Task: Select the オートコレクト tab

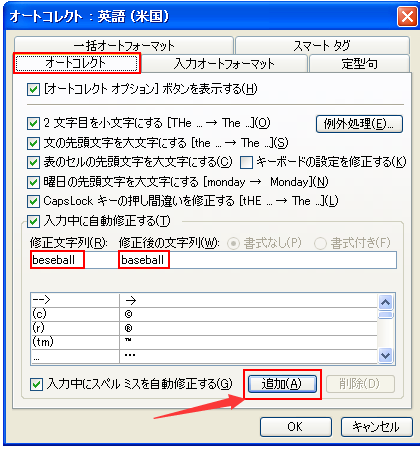Action: [77, 63]
